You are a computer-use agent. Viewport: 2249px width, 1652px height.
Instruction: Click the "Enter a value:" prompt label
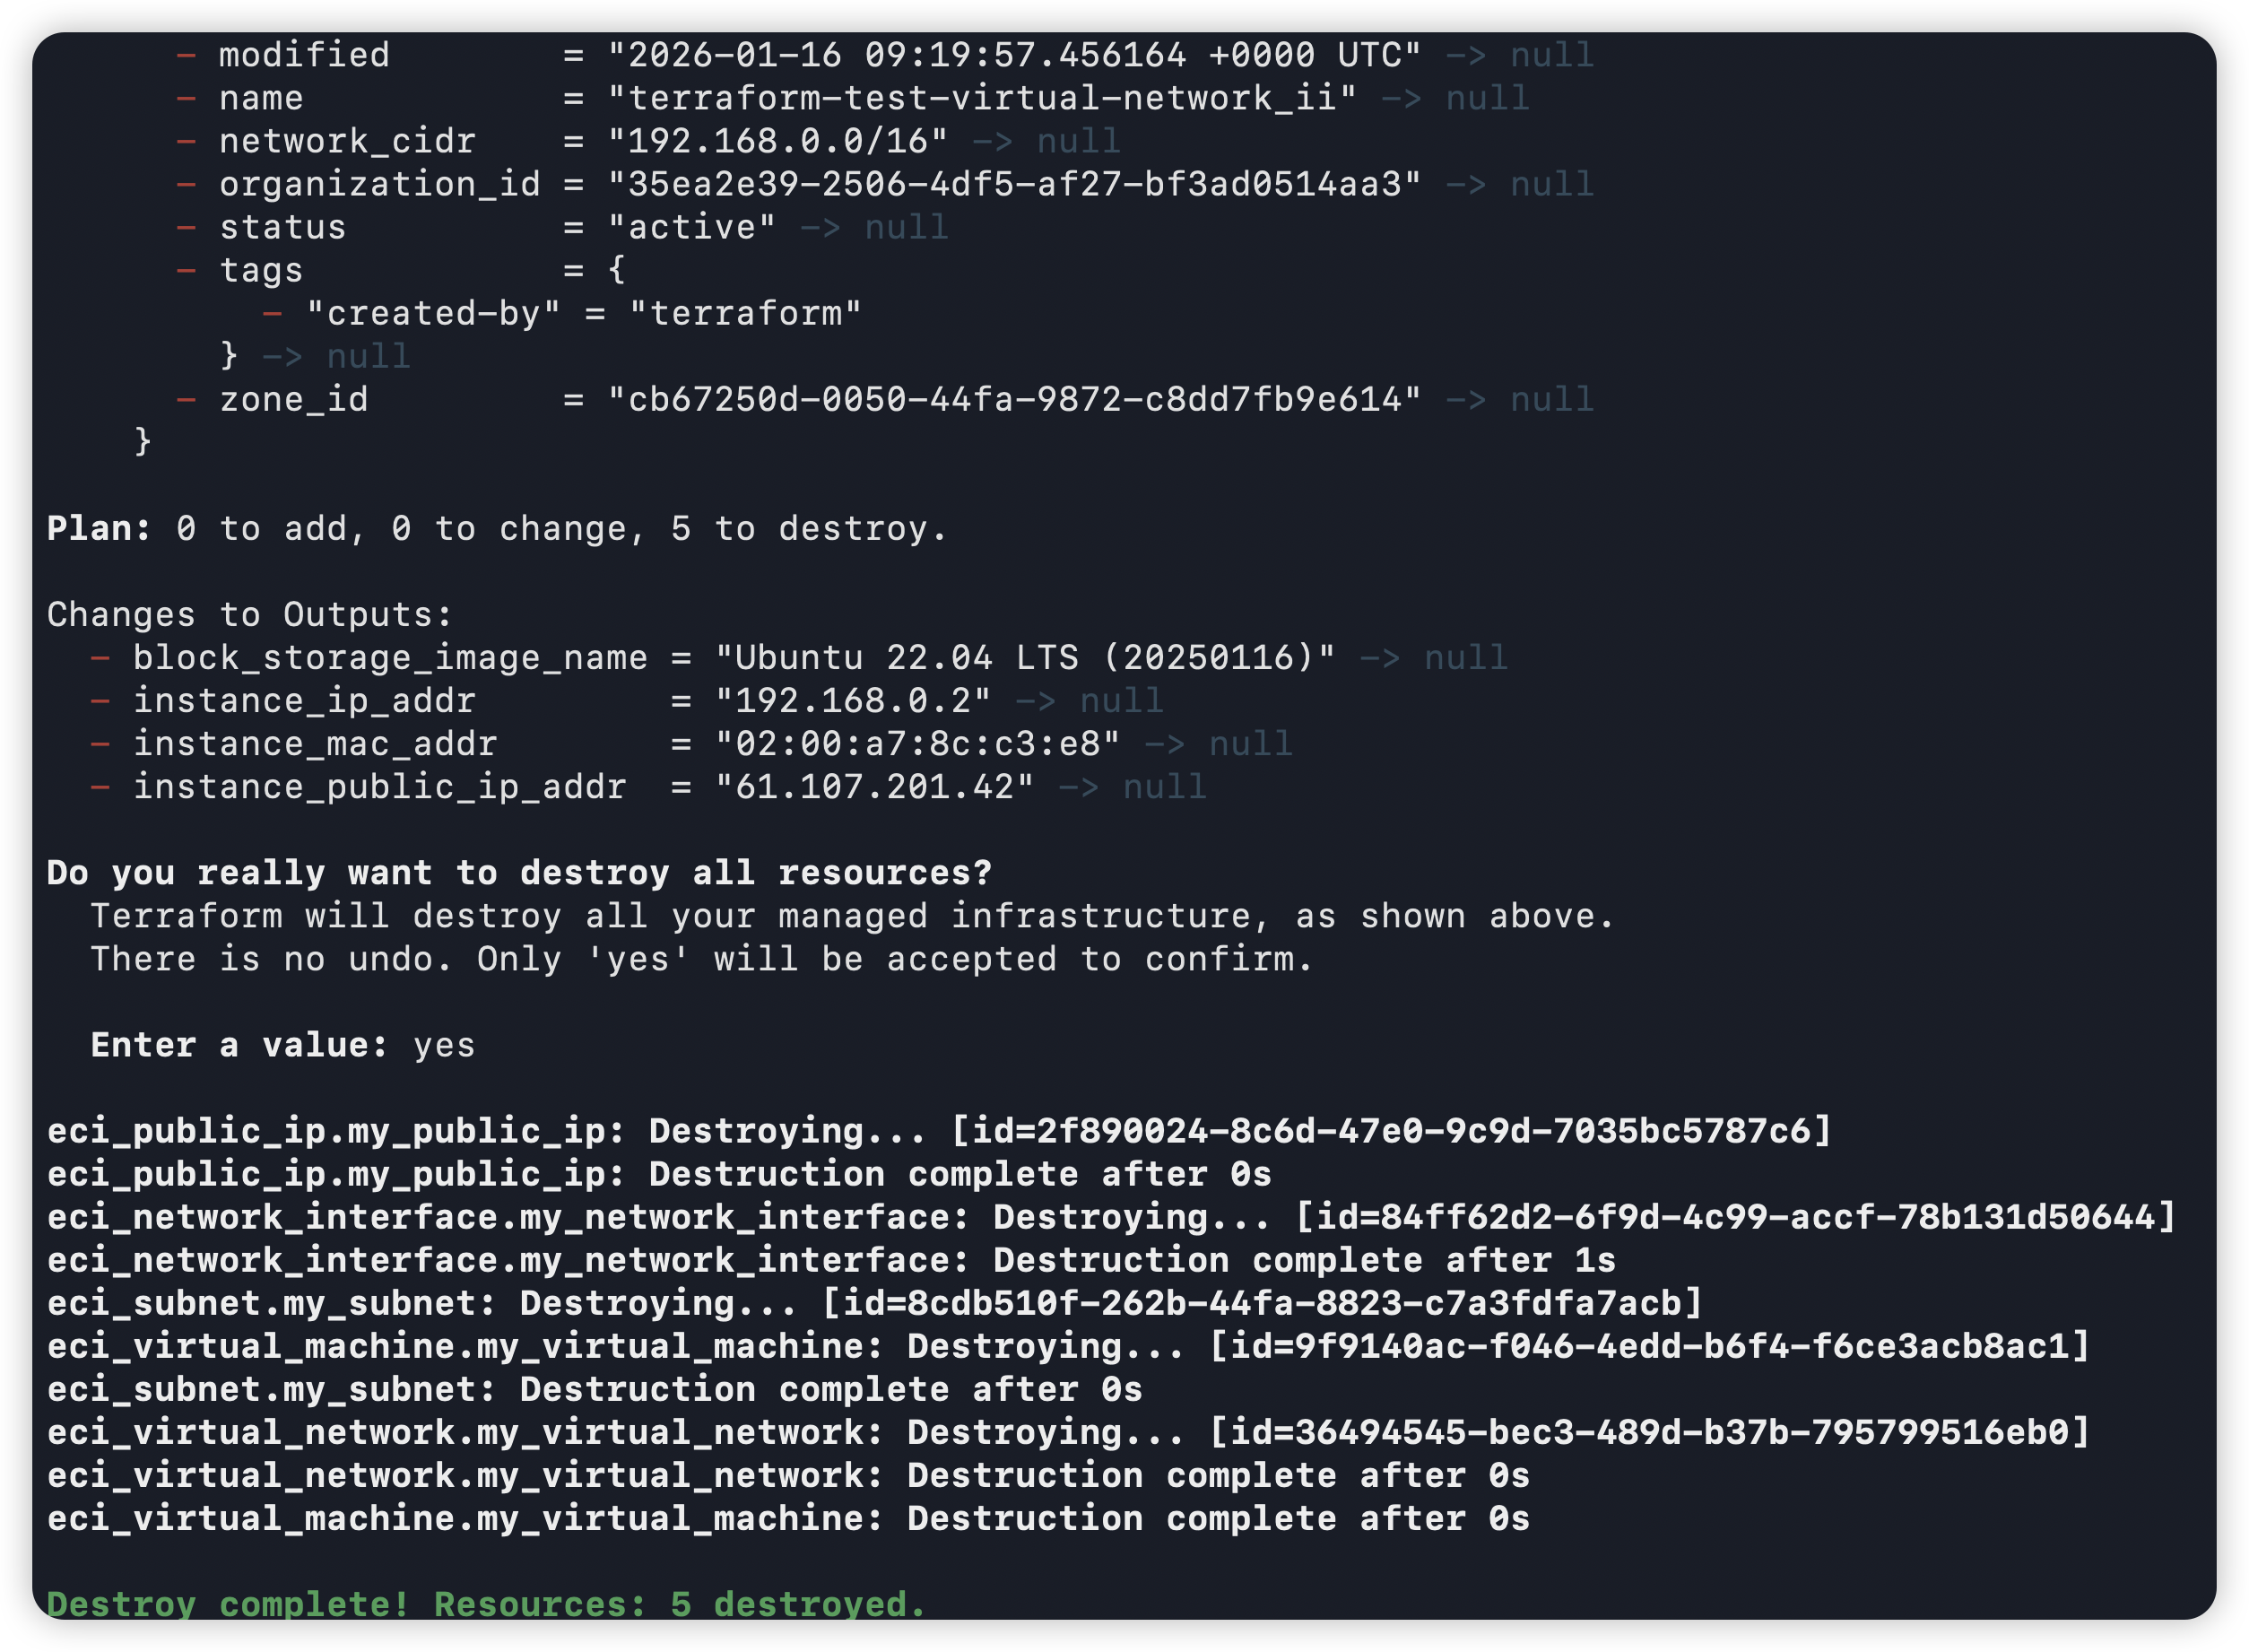[239, 1045]
